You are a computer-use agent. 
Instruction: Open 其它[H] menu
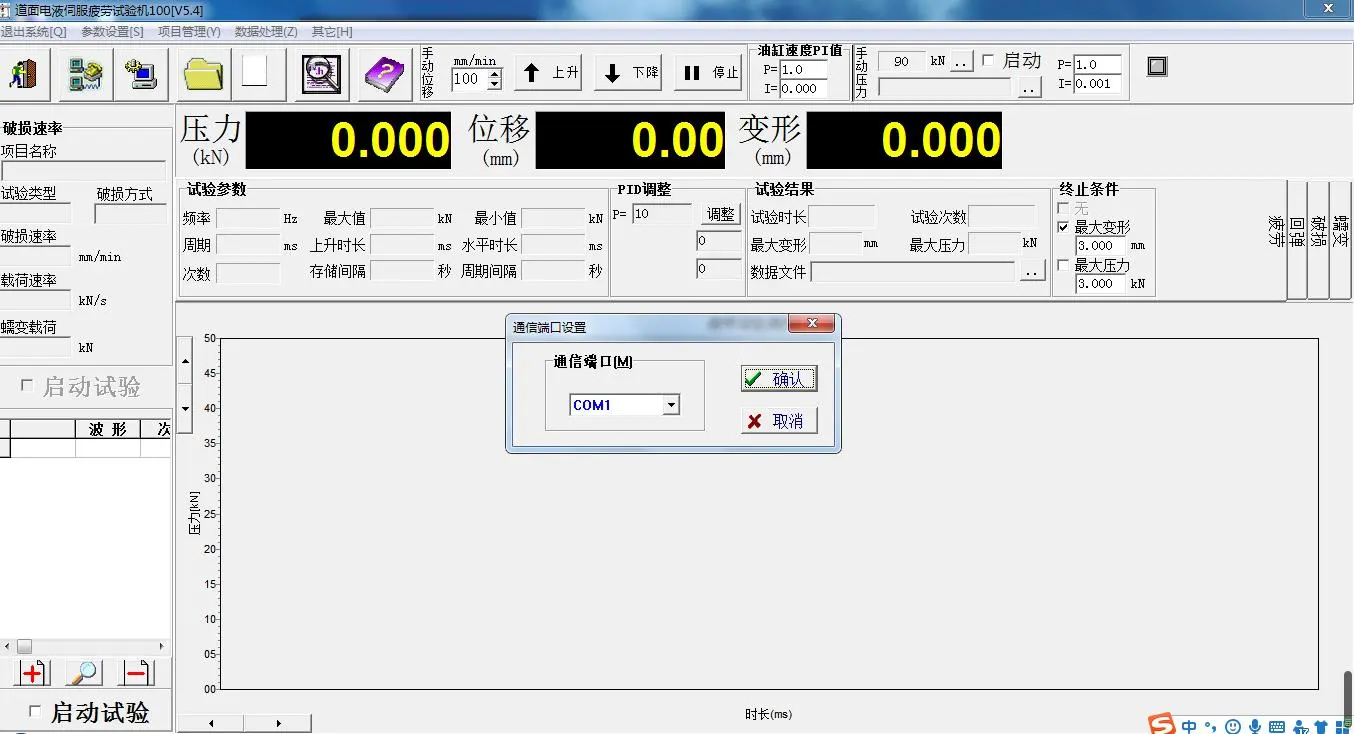[x=332, y=31]
